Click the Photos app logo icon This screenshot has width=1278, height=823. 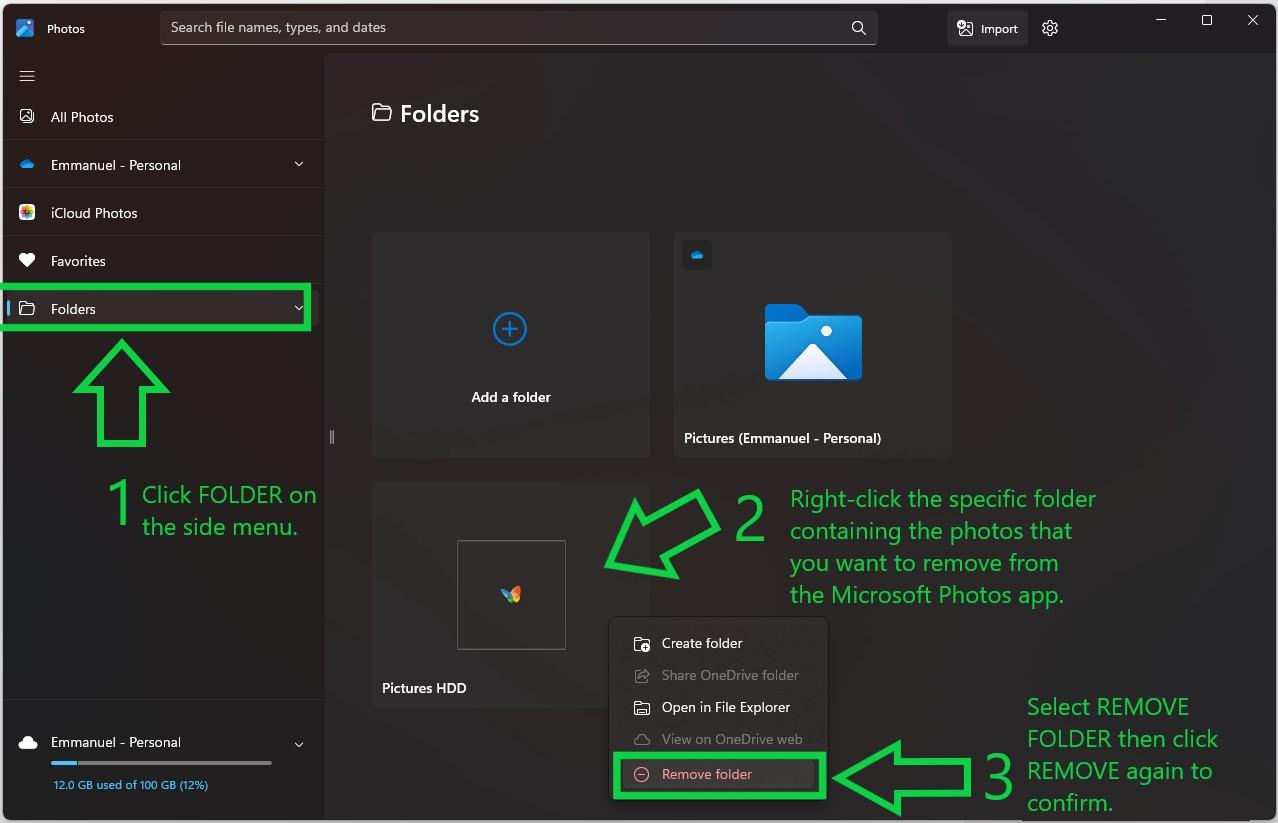(25, 28)
